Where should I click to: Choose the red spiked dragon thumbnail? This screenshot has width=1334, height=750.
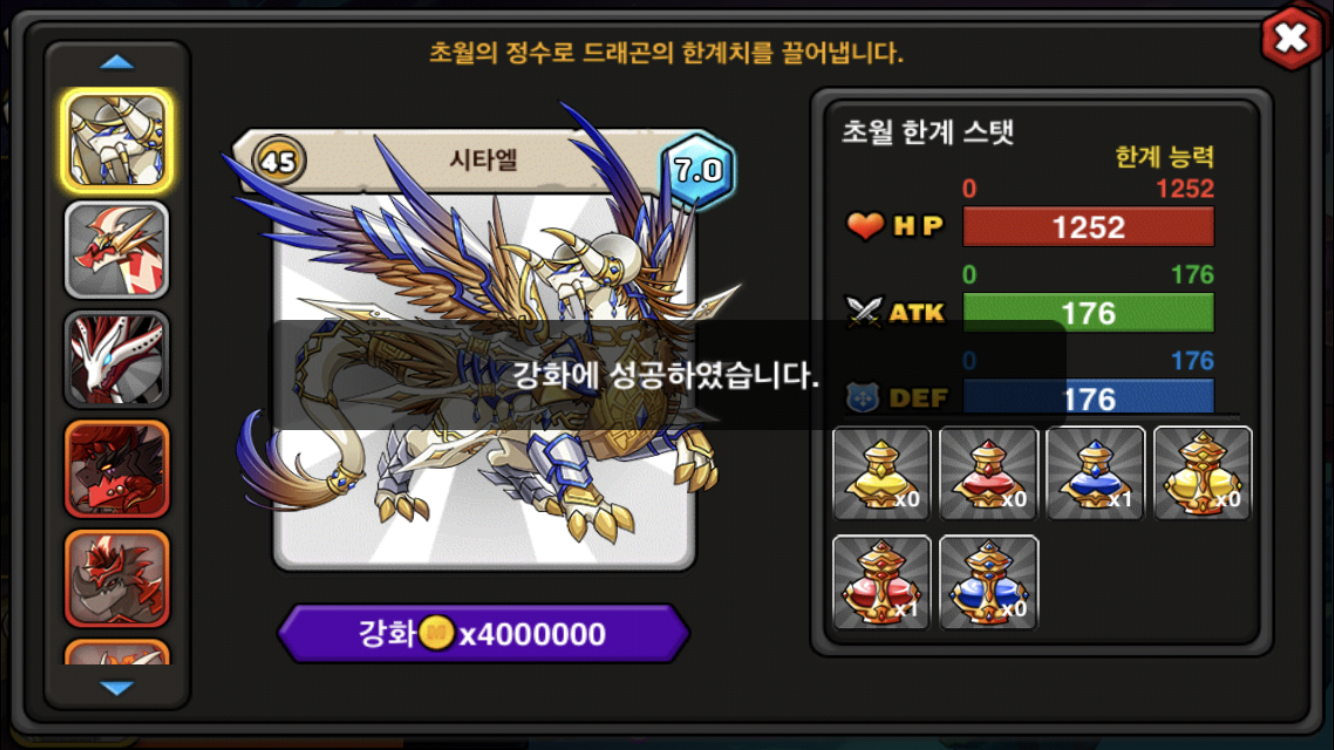click(117, 250)
